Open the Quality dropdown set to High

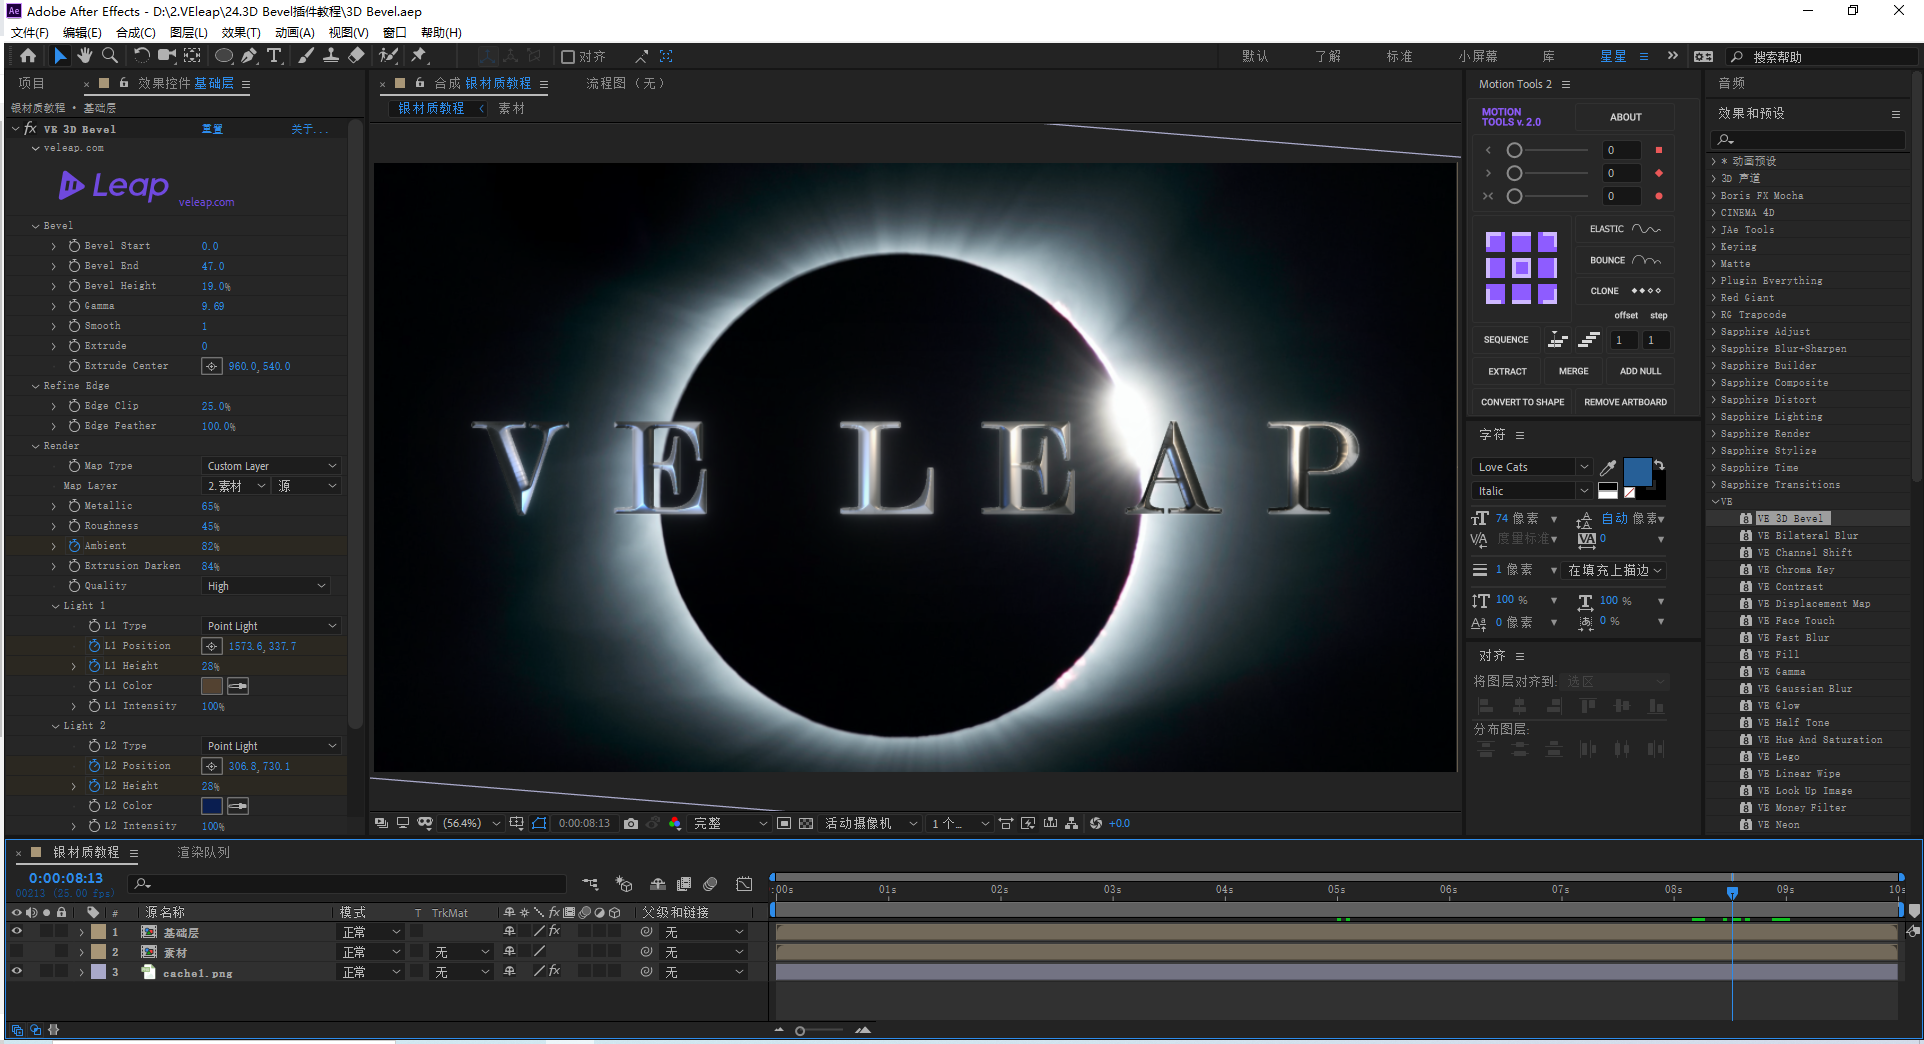(266, 586)
